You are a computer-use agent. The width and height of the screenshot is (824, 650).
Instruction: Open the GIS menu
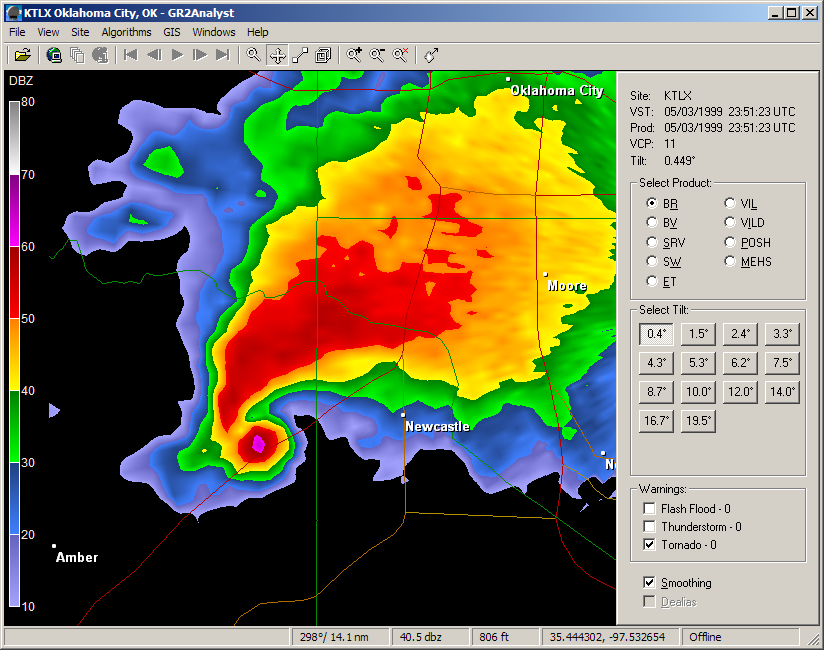coord(172,32)
